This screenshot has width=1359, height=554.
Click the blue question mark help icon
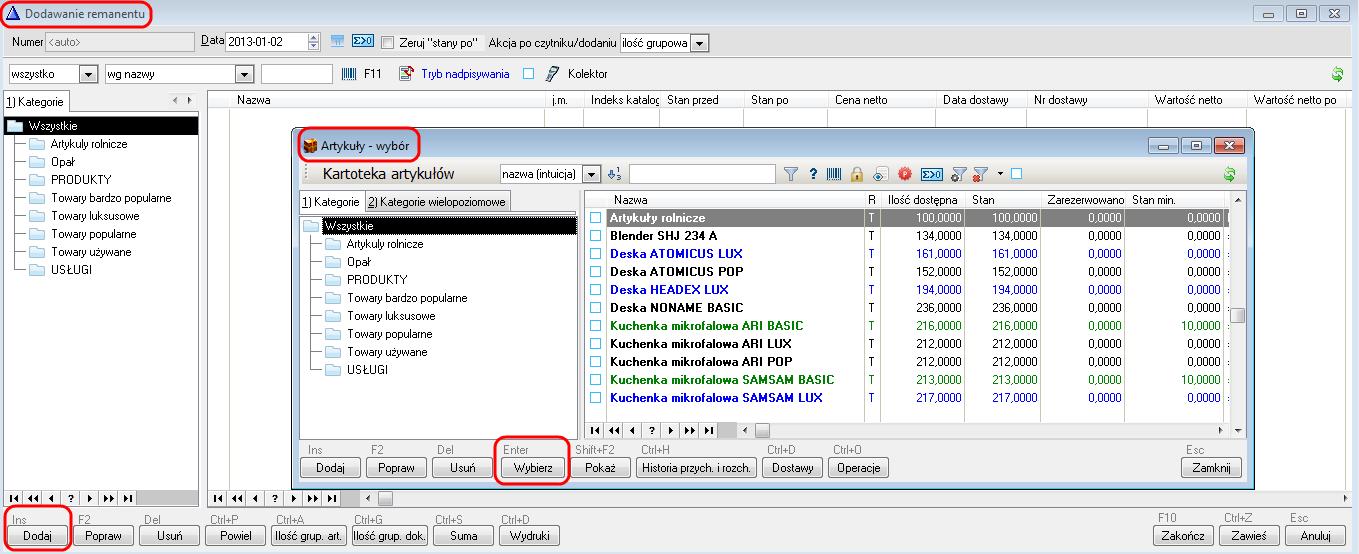[813, 174]
